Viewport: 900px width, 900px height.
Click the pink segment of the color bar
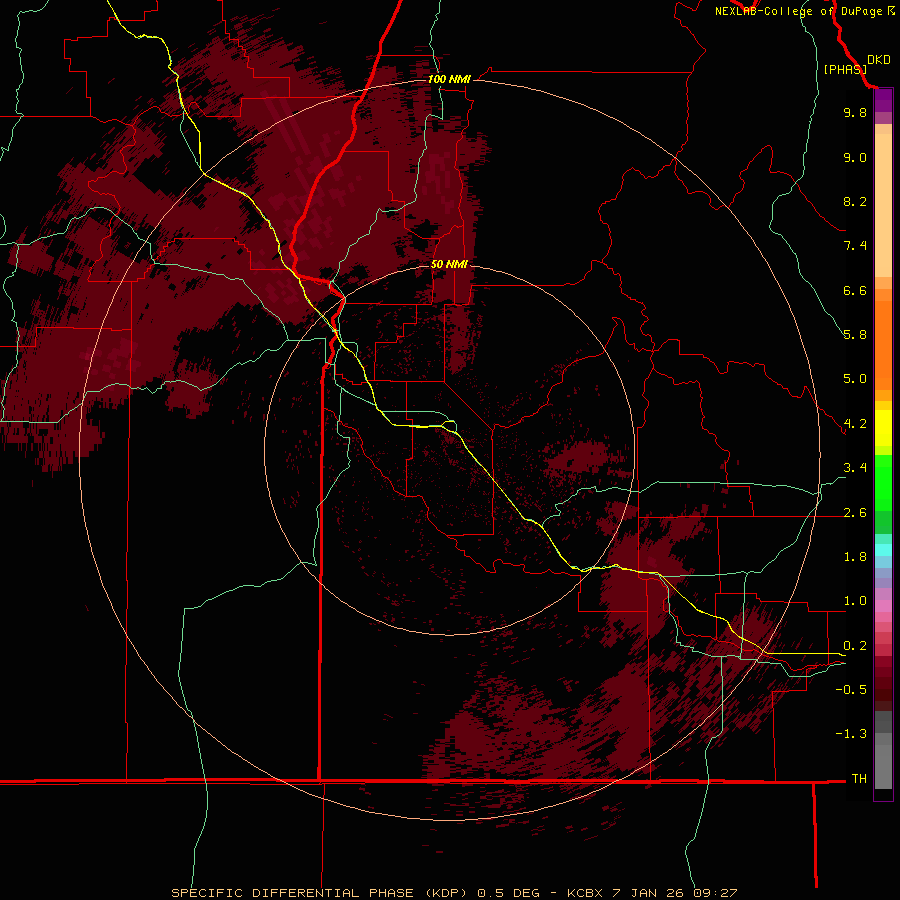pyautogui.click(x=883, y=606)
